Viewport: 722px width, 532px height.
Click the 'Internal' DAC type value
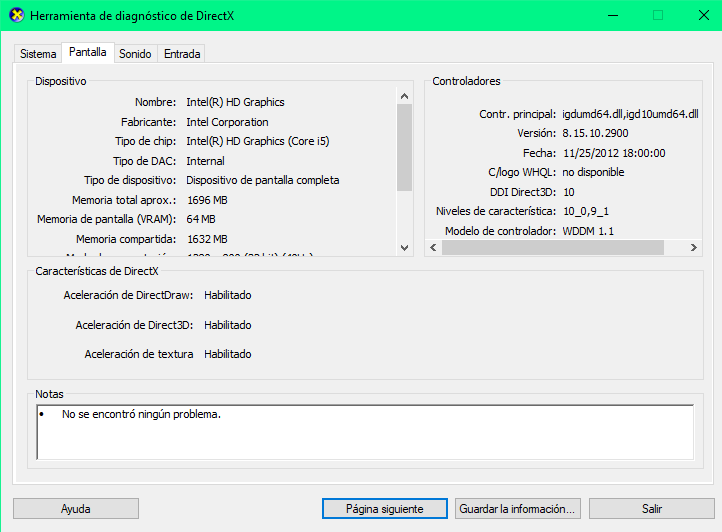tap(205, 161)
